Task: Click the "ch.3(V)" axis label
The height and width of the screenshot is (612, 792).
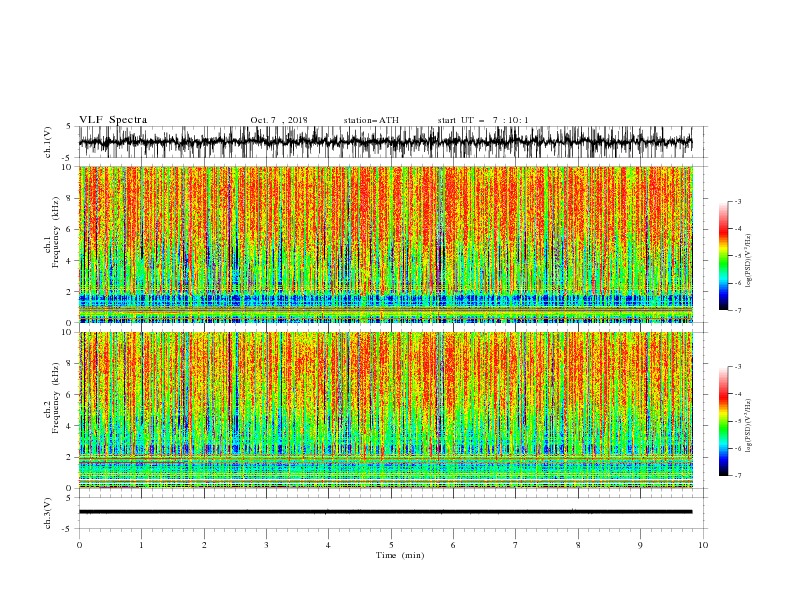Action: 48,513
